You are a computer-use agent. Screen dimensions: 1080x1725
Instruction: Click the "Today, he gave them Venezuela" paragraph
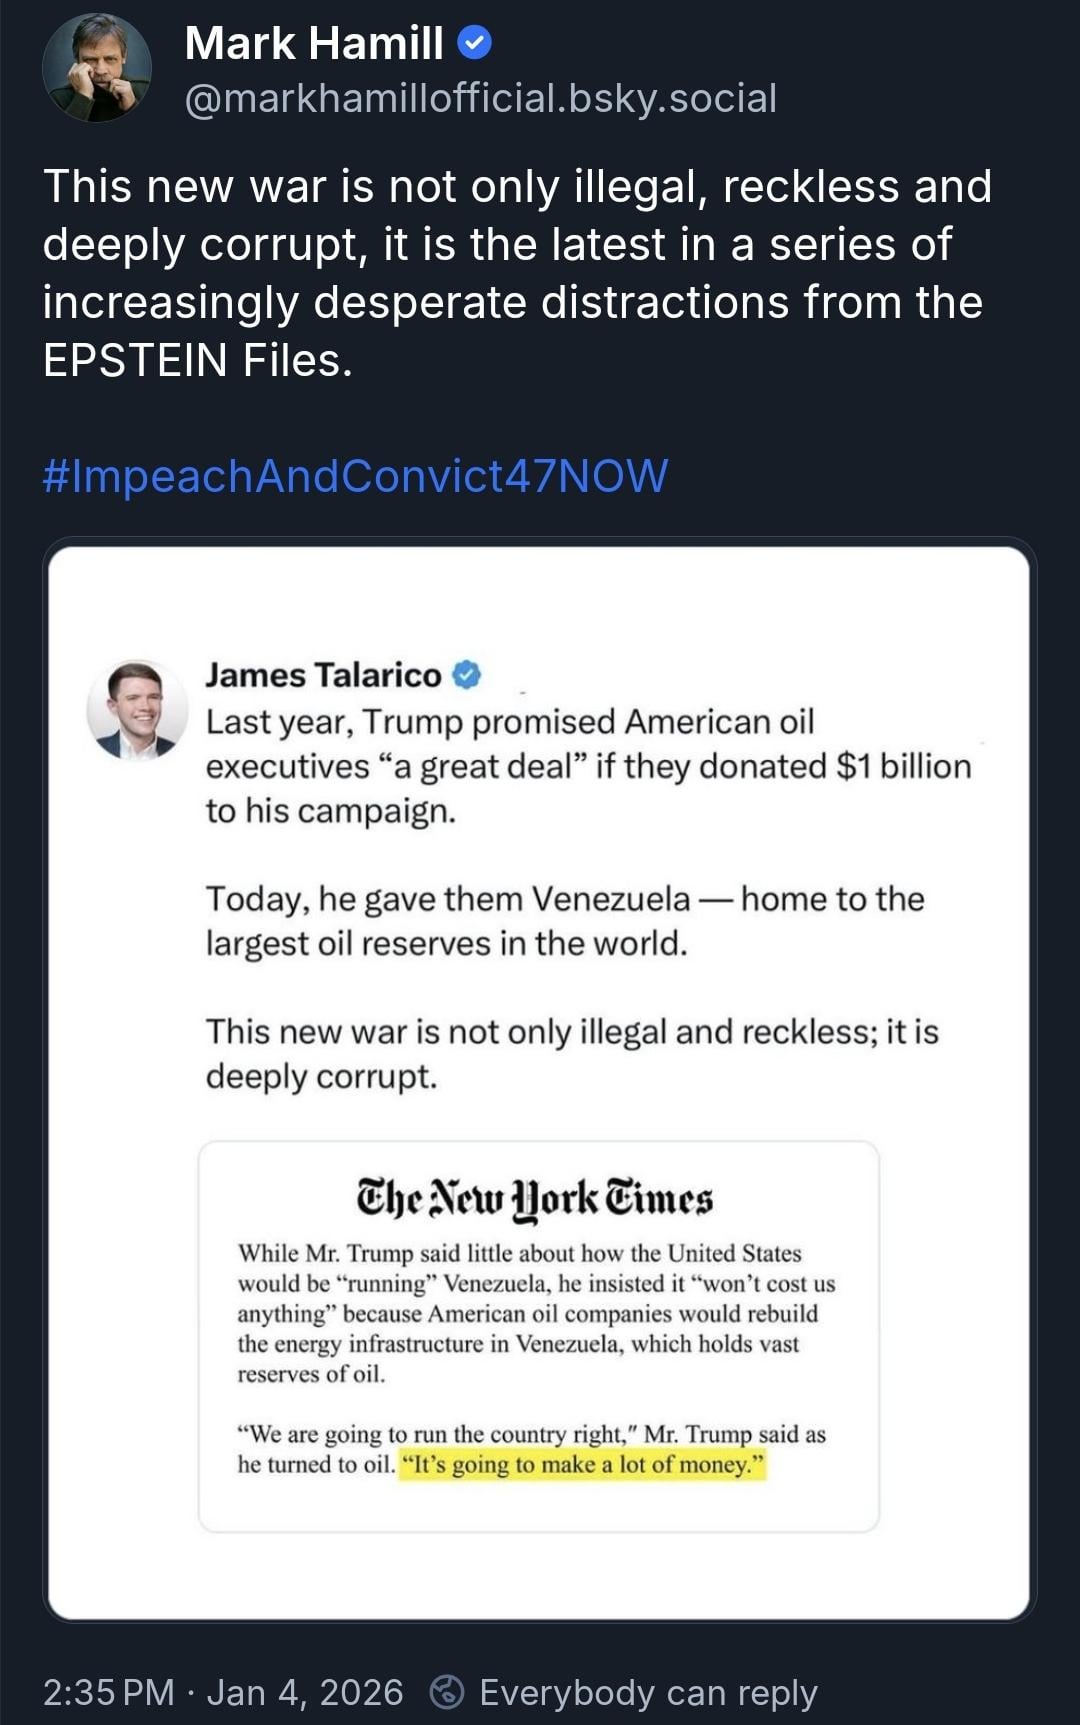point(565,921)
